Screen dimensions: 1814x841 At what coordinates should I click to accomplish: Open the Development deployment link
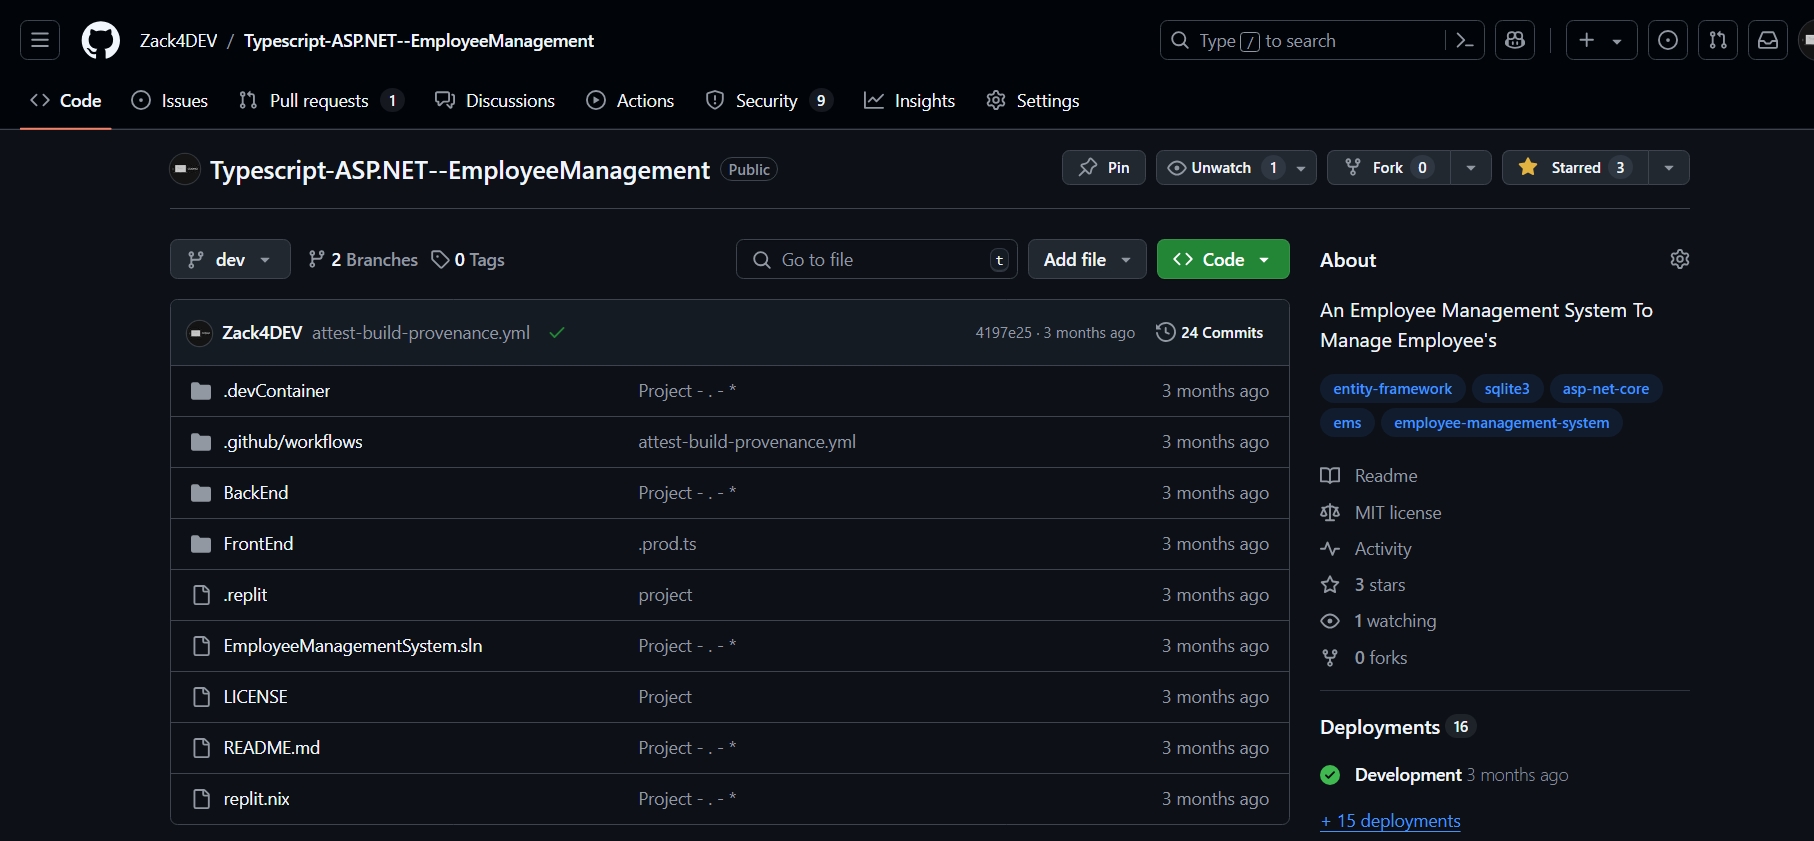[1408, 775]
